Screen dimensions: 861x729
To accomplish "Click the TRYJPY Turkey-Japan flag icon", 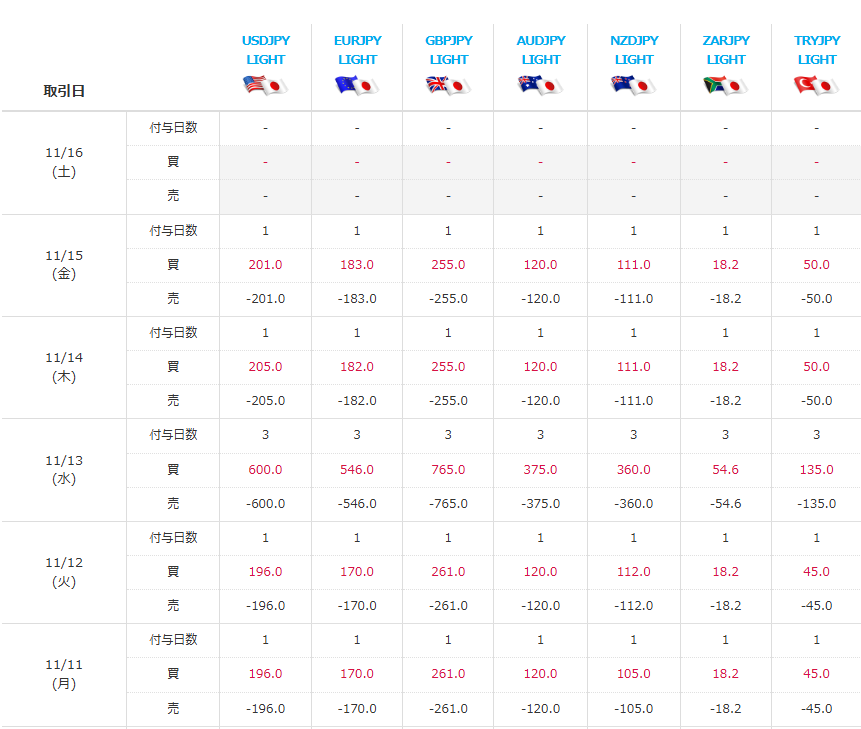I will pyautogui.click(x=816, y=86).
